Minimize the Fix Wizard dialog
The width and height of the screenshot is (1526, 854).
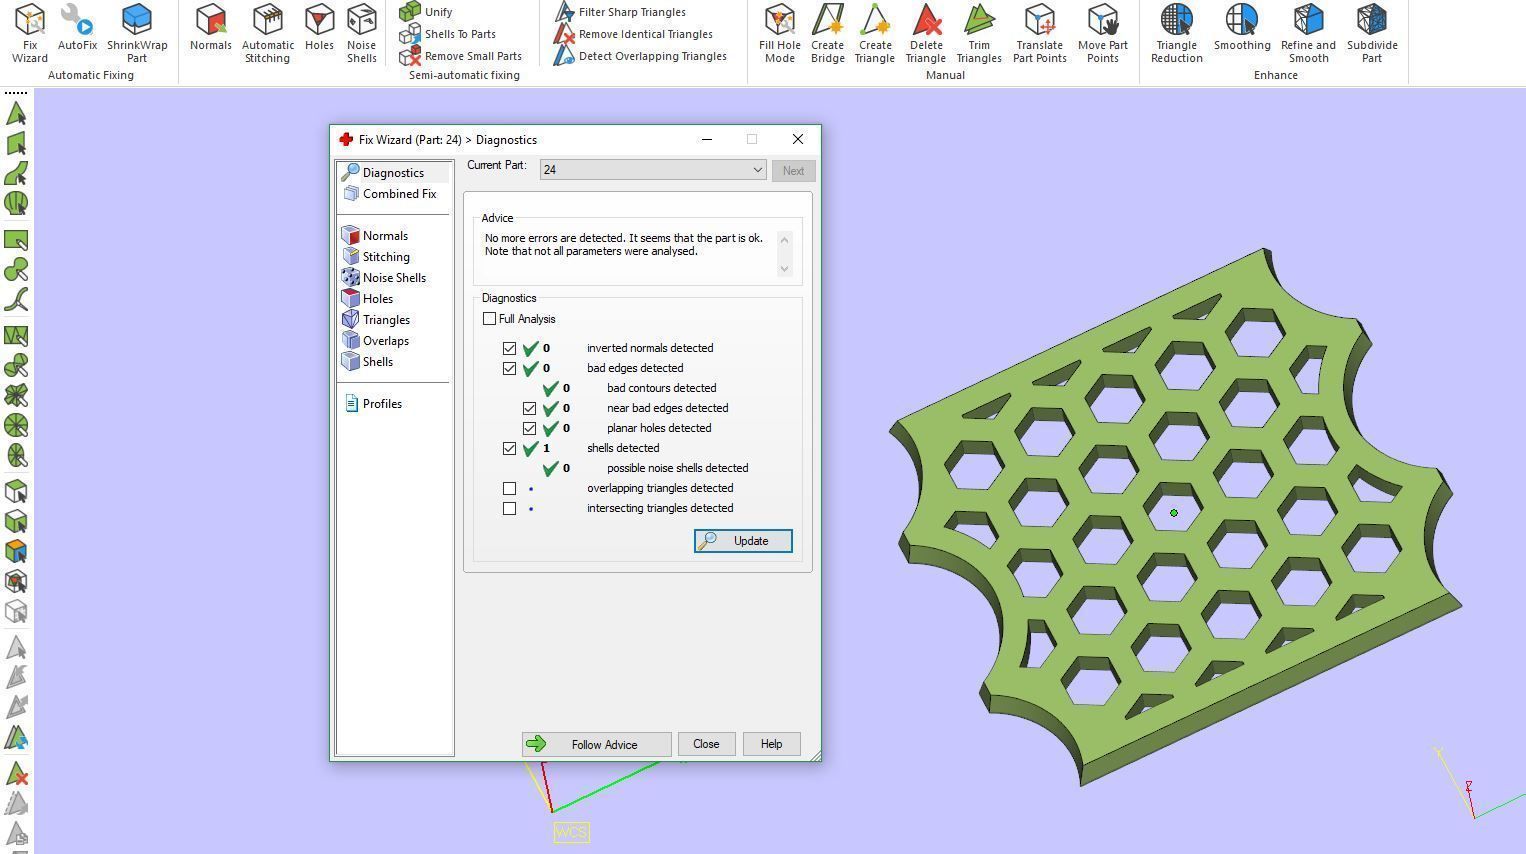click(x=707, y=140)
